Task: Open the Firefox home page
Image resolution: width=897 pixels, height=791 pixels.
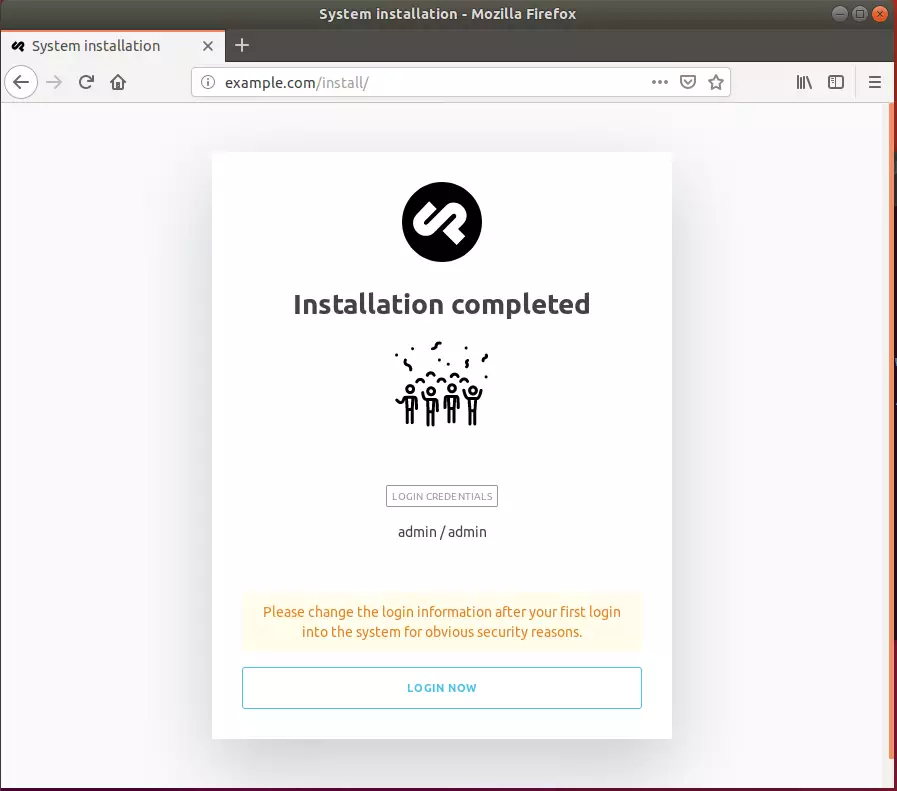Action: pos(118,82)
